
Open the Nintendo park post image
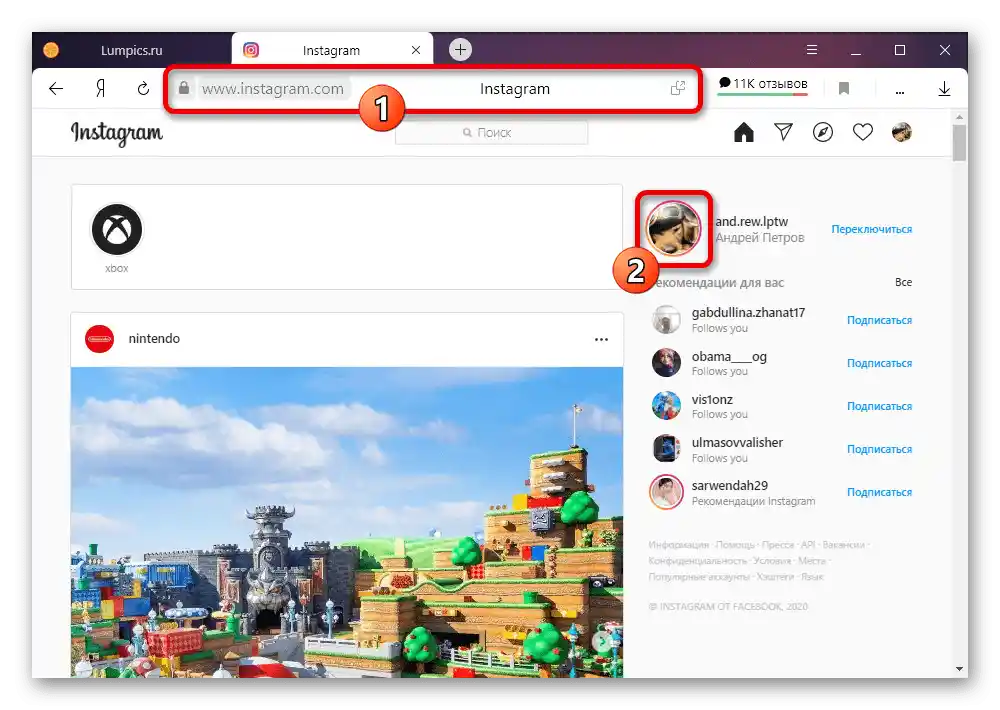pyautogui.click(x=347, y=522)
